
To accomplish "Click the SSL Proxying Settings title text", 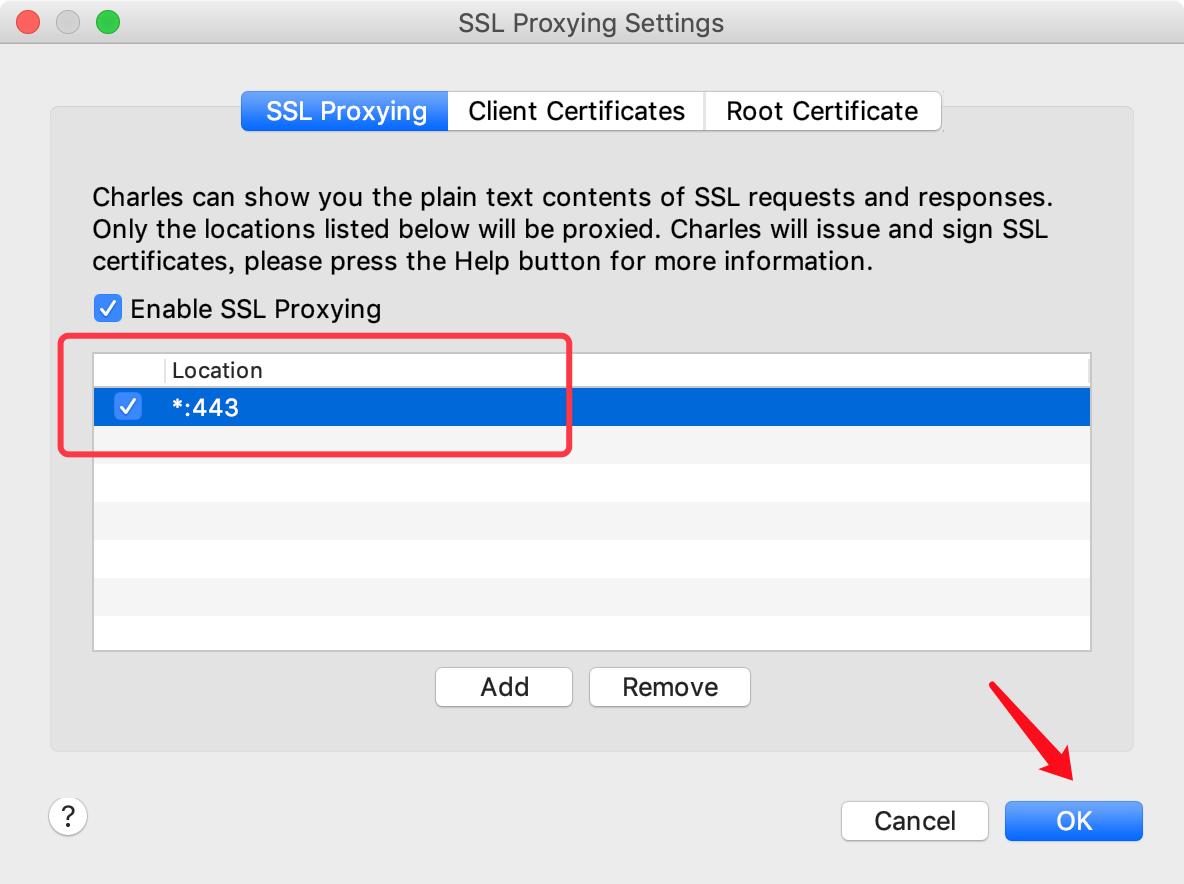I will [591, 22].
